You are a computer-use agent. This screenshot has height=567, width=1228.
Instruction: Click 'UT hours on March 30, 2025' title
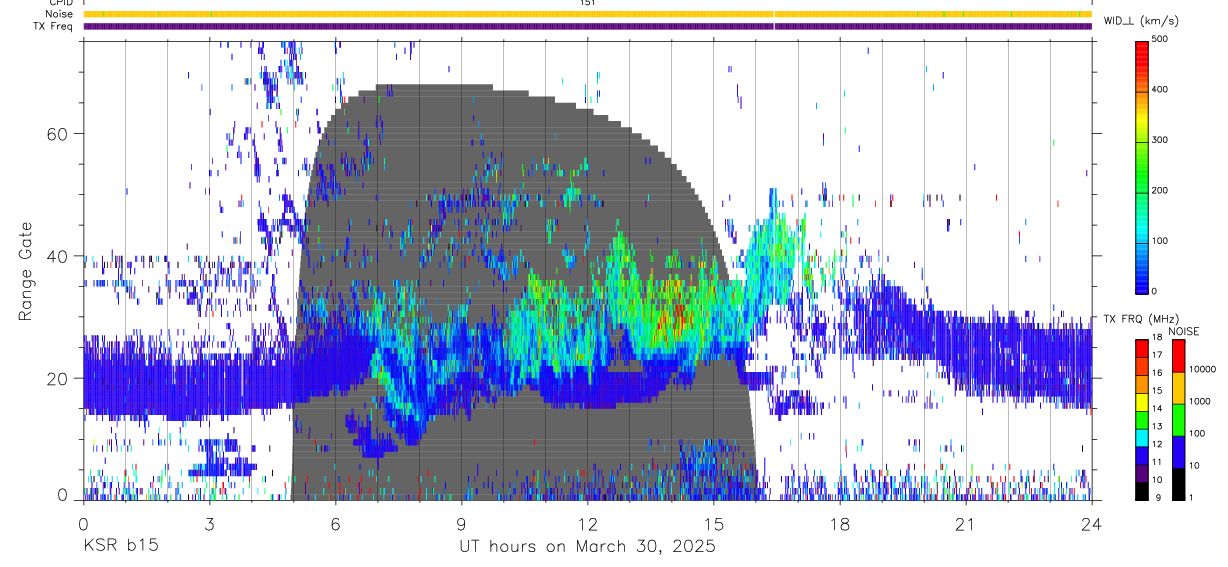point(587,546)
